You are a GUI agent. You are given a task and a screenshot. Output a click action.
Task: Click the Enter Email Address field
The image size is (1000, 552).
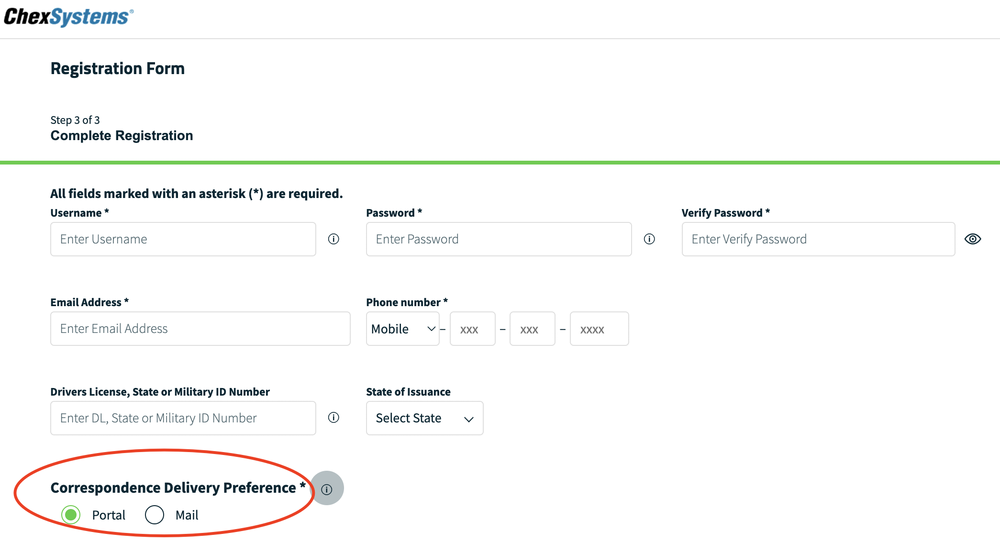pos(200,328)
